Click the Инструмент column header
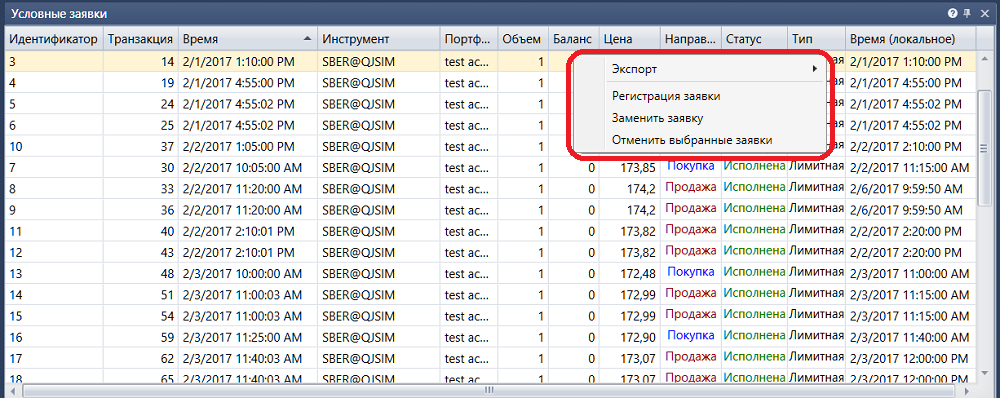 point(379,39)
